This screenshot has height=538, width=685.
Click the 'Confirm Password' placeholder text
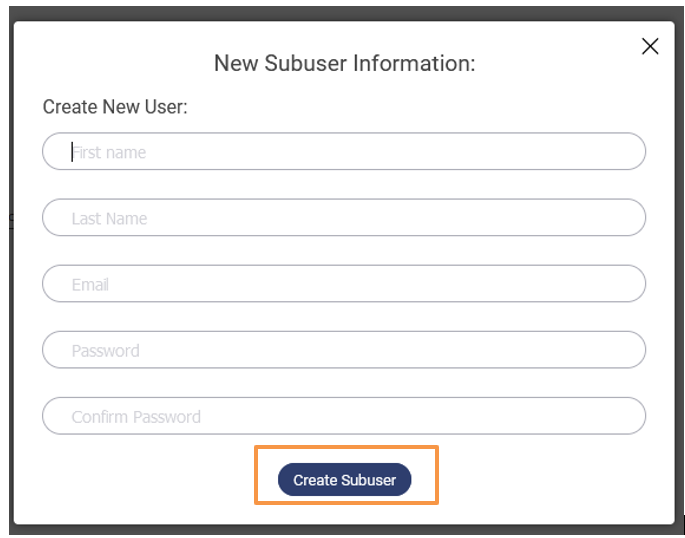click(136, 417)
